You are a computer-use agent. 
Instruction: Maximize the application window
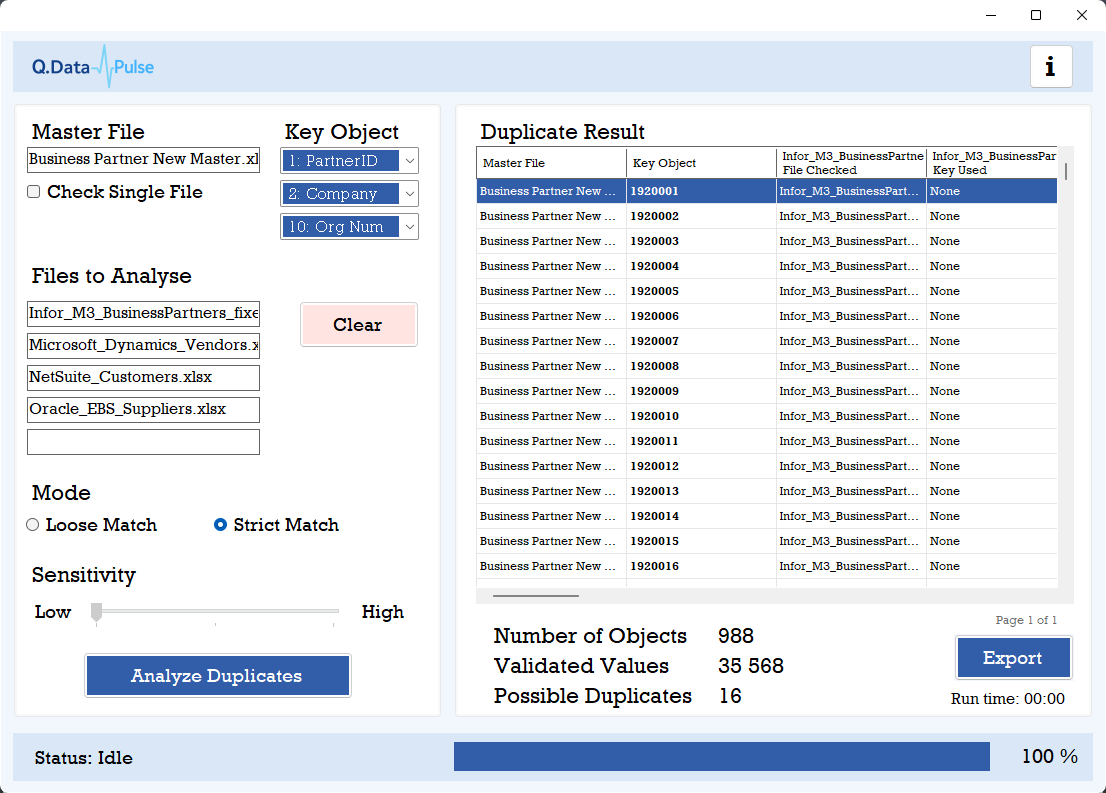click(1036, 15)
